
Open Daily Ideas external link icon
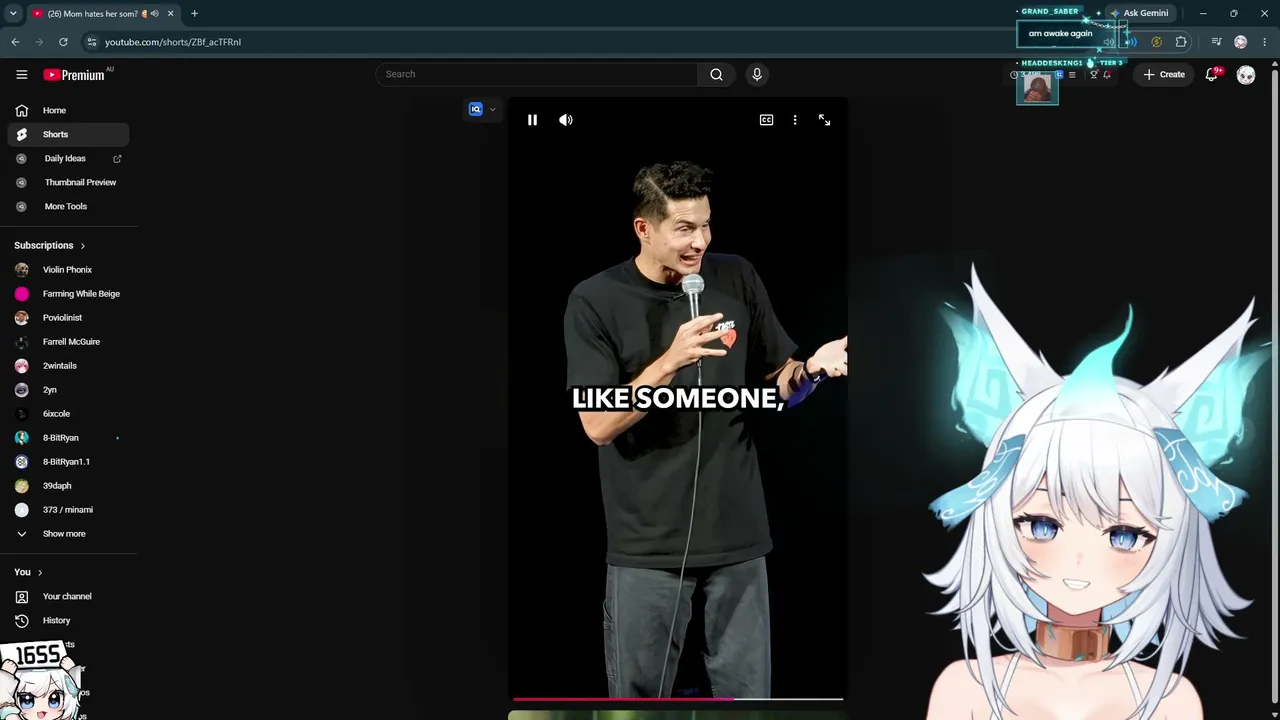click(117, 158)
